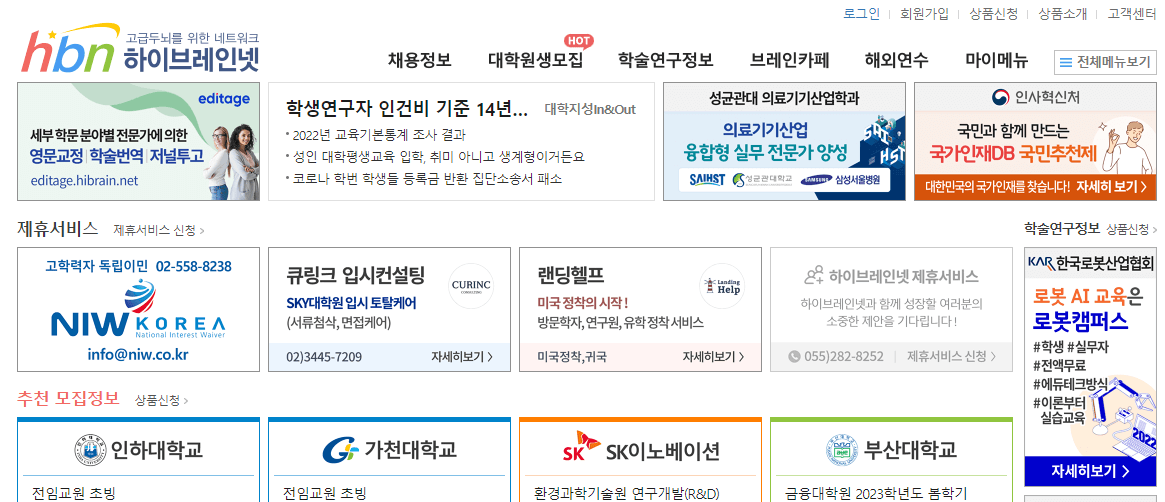Click the 학술연구정보 heading above the robot ad

(x=1062, y=229)
